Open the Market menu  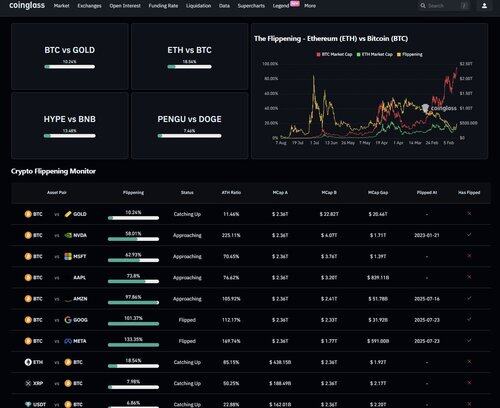click(x=62, y=6)
